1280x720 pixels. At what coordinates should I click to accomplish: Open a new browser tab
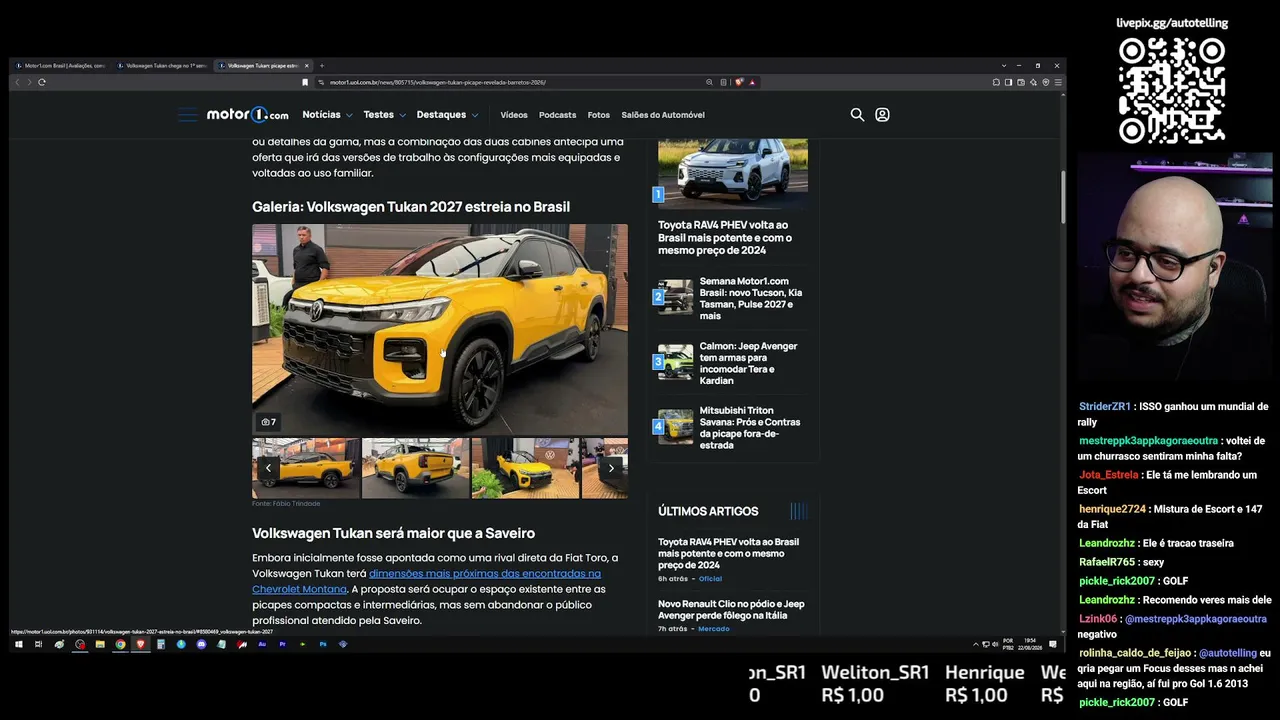point(321,66)
